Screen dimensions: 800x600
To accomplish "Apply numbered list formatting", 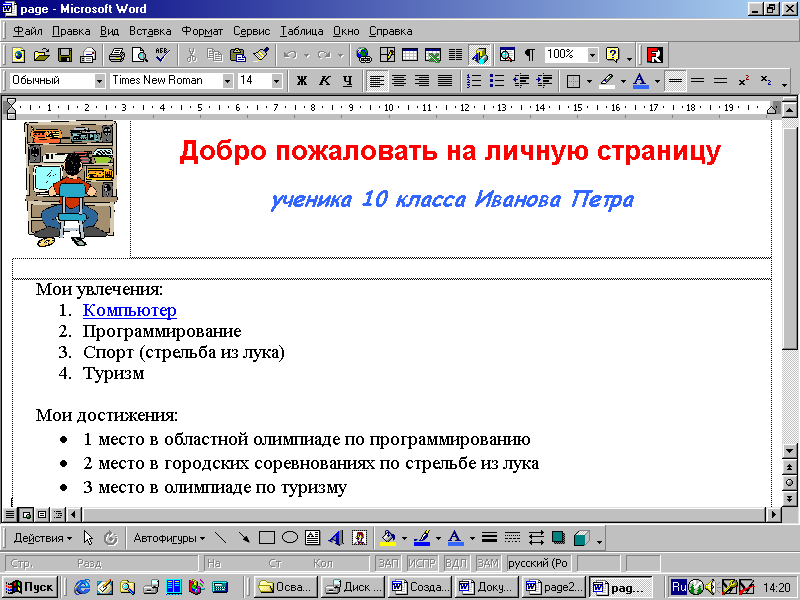I will (474, 81).
